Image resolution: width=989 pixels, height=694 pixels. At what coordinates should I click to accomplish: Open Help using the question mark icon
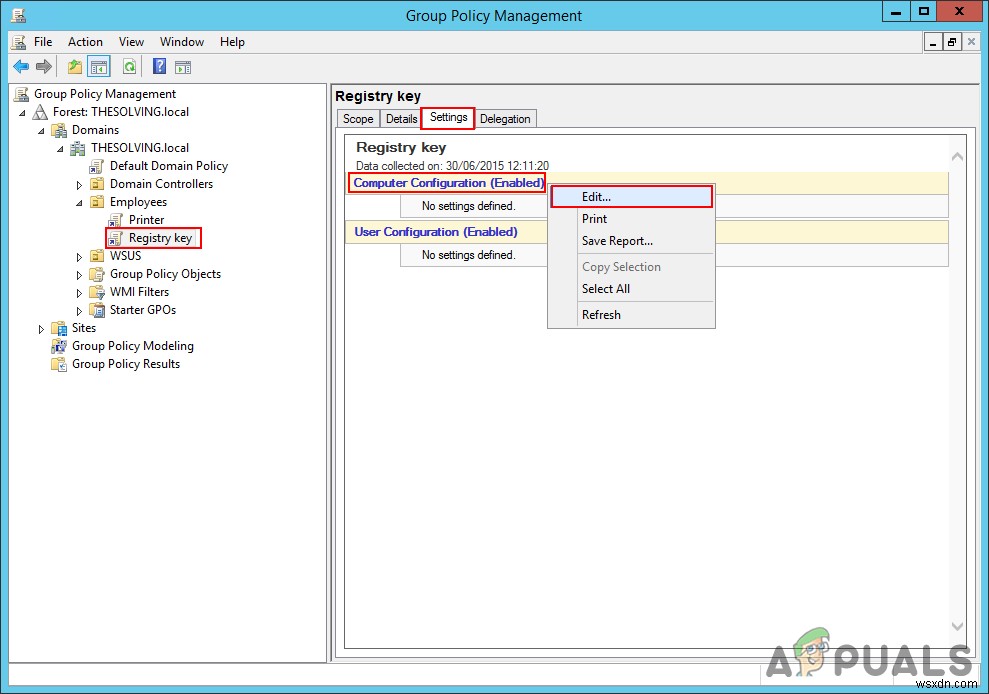click(159, 67)
